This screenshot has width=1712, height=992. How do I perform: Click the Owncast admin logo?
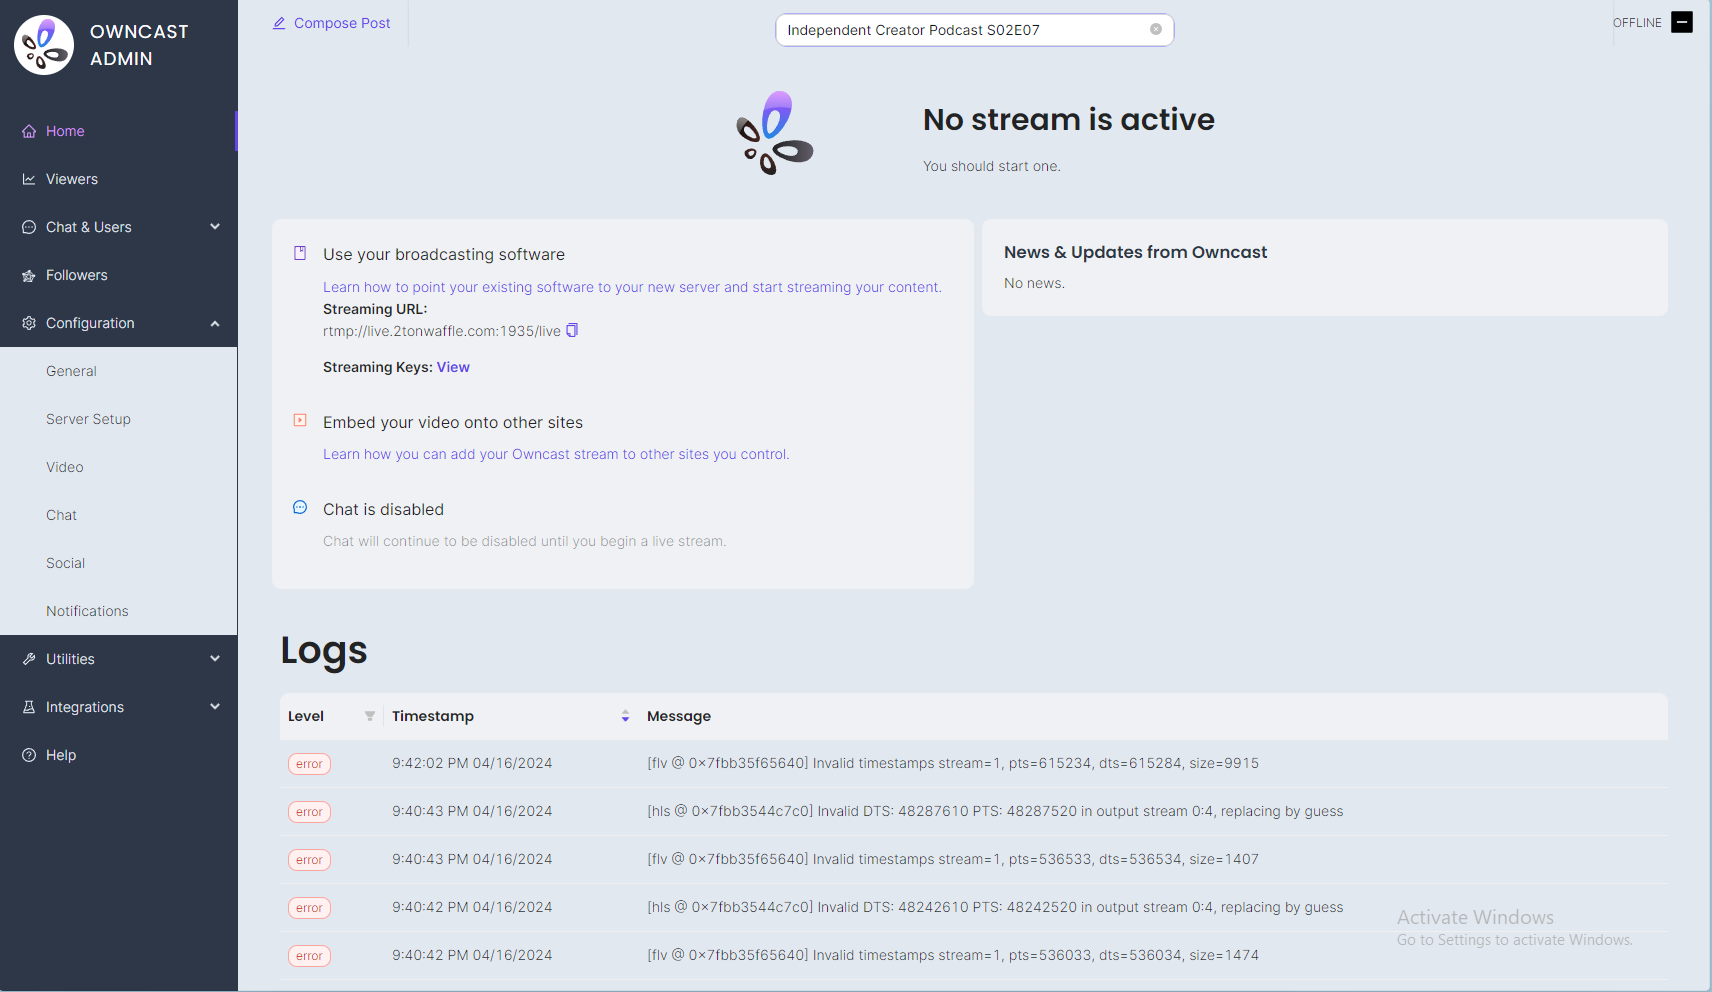[42, 44]
